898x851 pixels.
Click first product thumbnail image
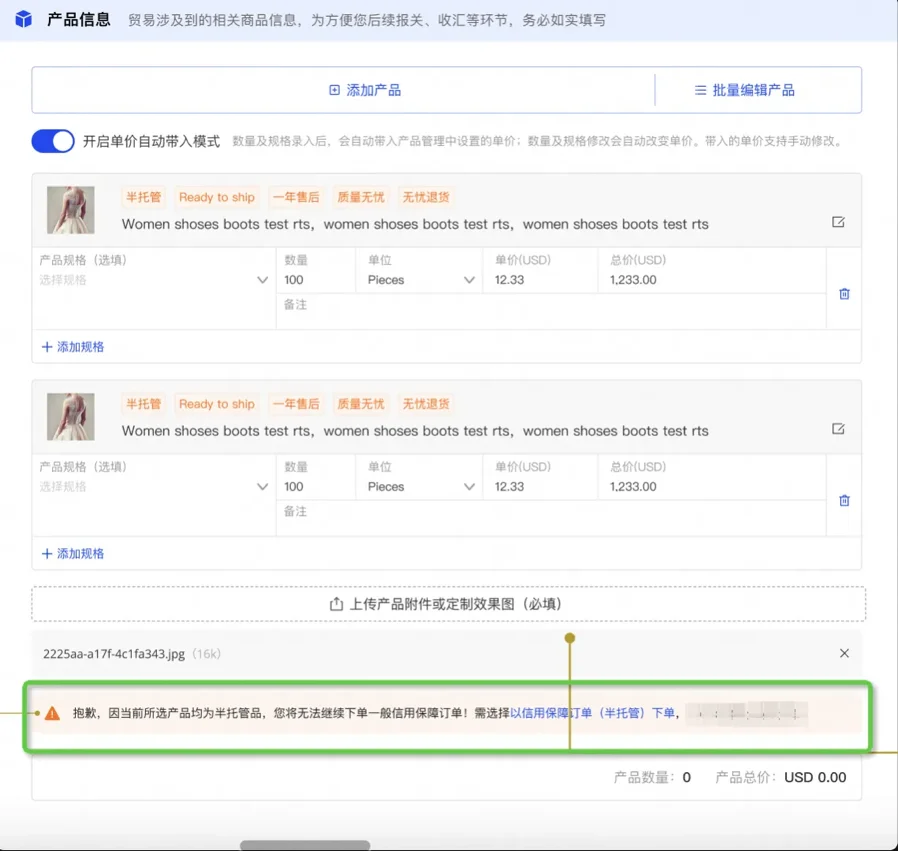[71, 210]
